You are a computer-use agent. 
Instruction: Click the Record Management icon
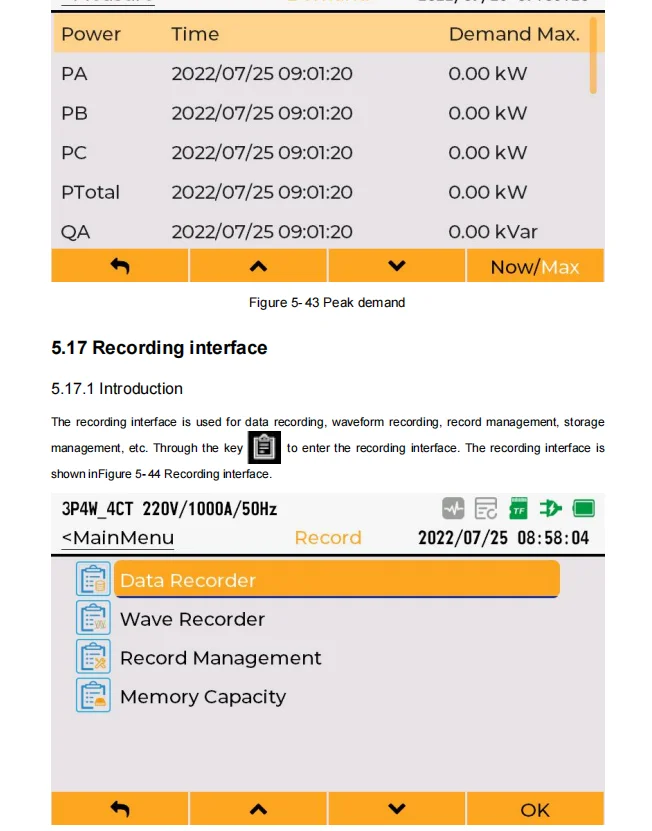(x=93, y=657)
